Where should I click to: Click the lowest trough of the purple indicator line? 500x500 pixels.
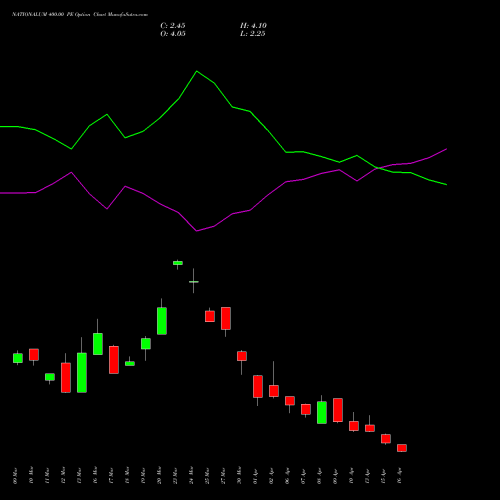[x=197, y=231]
